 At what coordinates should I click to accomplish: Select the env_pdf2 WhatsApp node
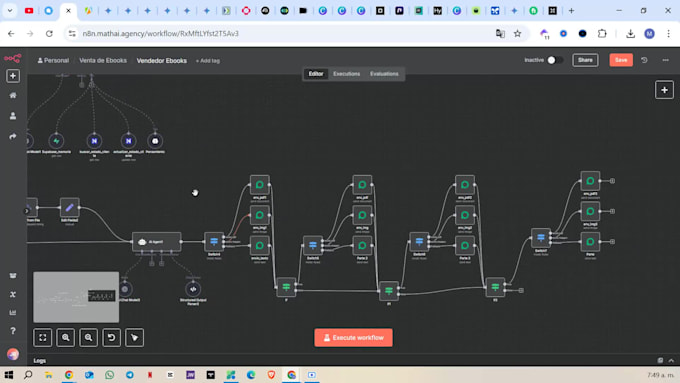pyautogui.click(x=464, y=185)
